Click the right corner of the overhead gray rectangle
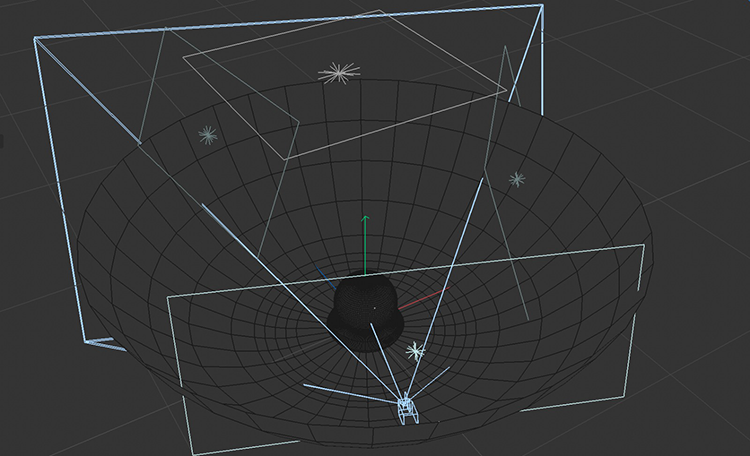 tap(505, 91)
